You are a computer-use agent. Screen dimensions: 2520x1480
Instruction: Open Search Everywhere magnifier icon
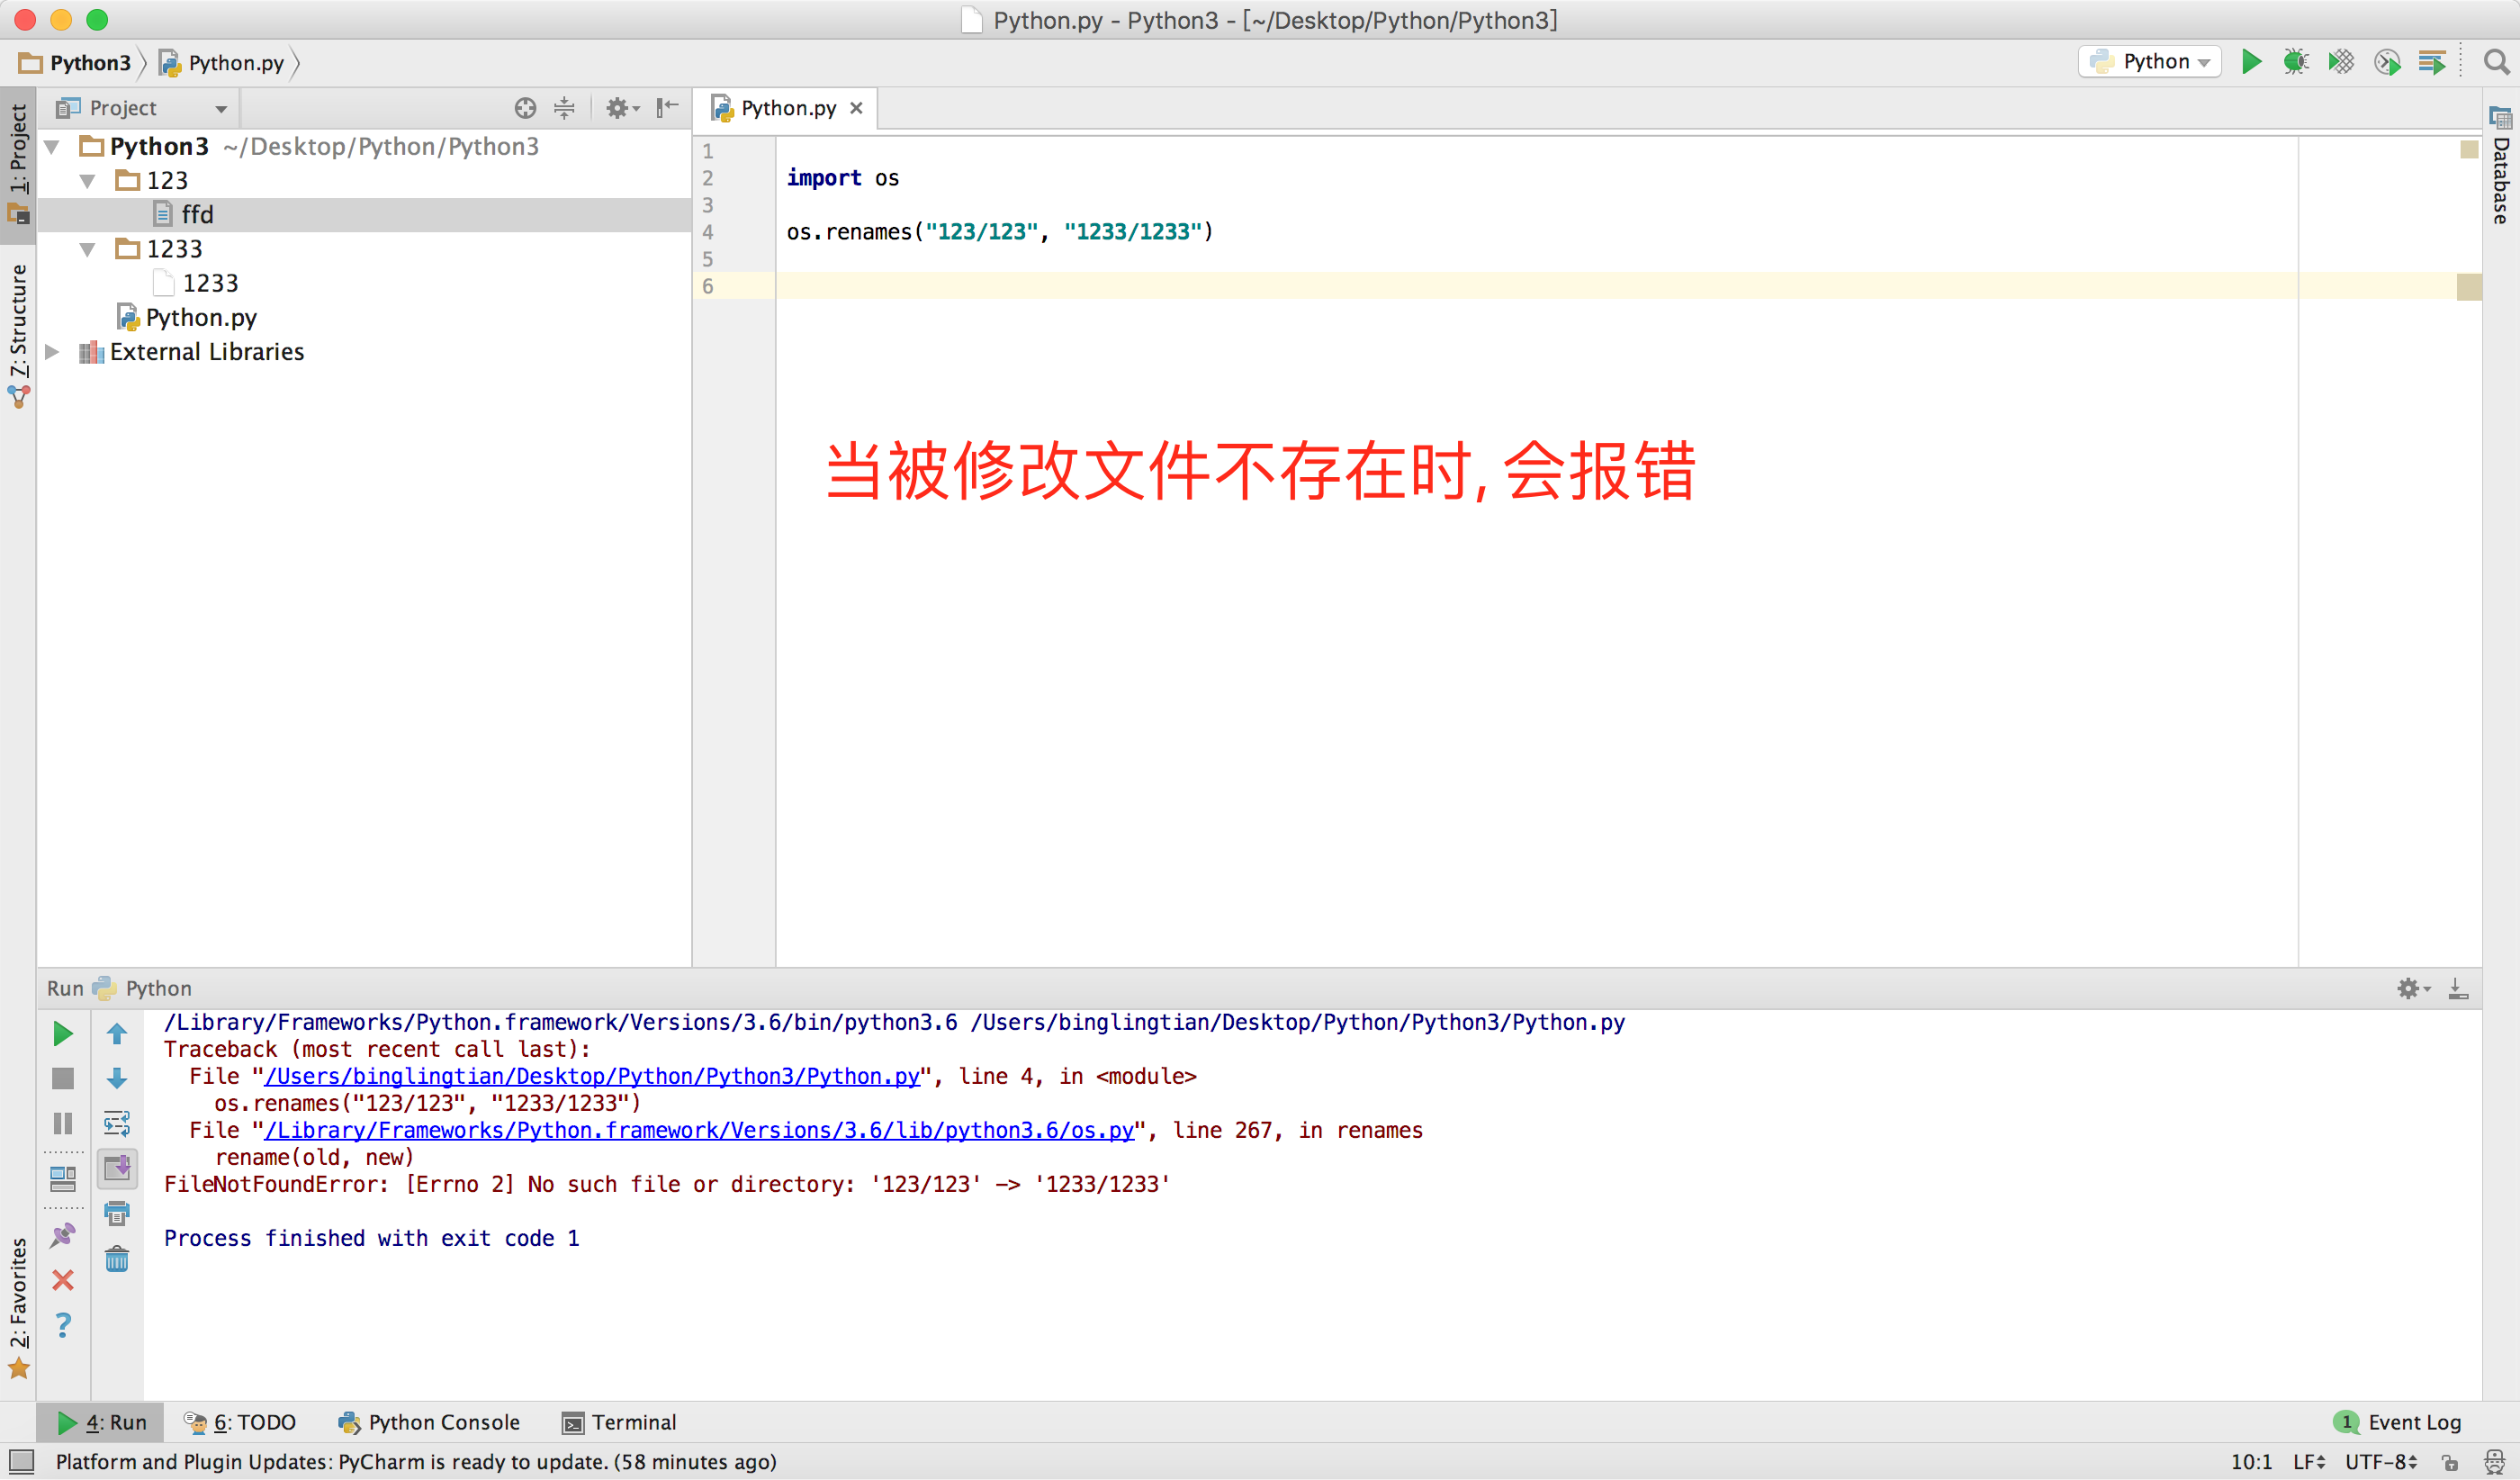tap(2496, 62)
